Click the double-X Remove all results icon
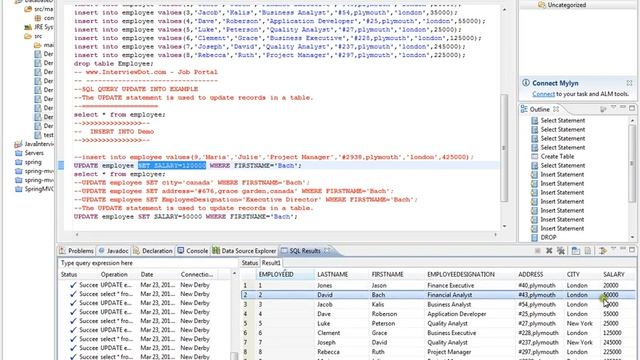Viewport: 640px width, 360px height. coord(561,251)
